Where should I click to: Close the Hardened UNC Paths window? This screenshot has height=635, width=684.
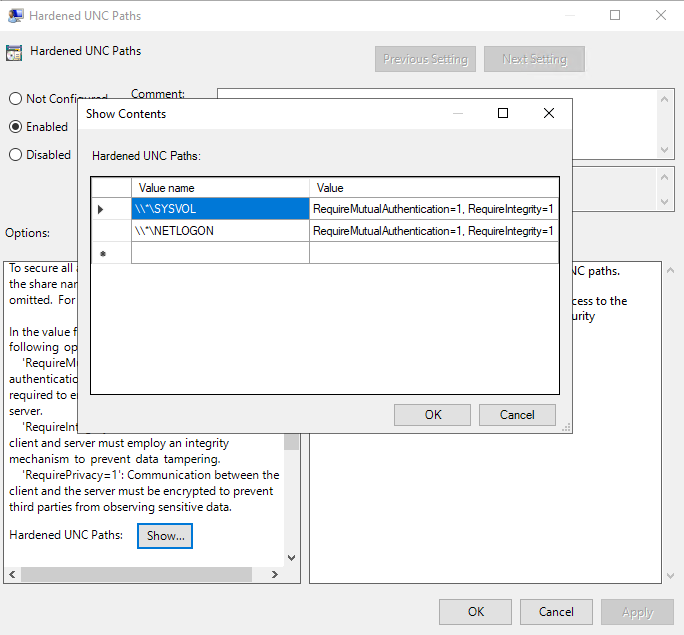[660, 15]
